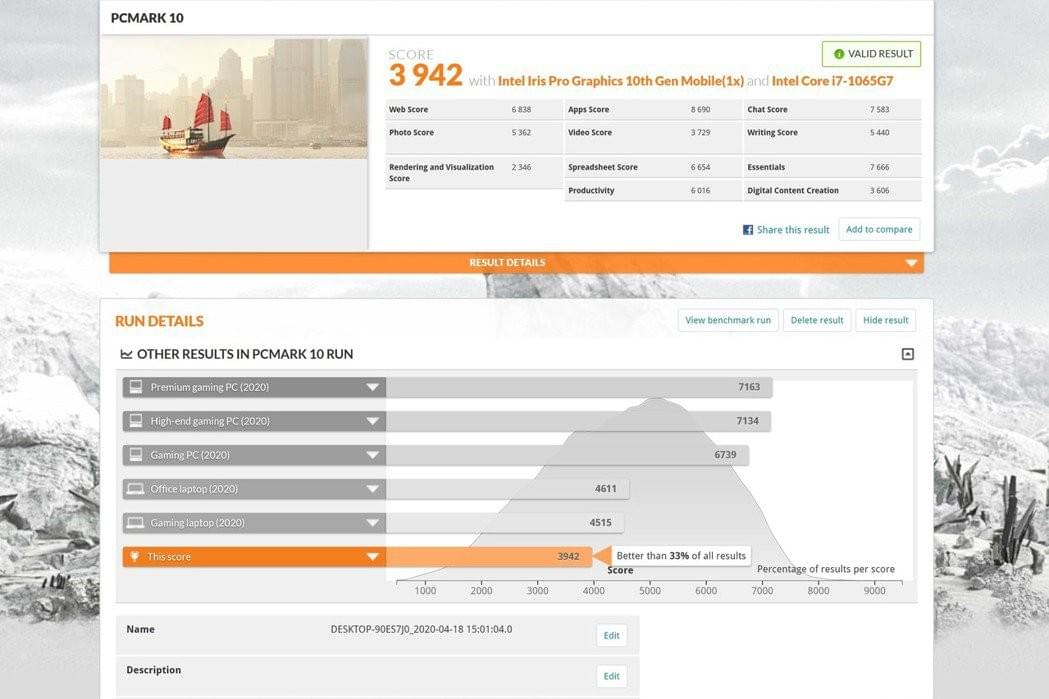1049x699 pixels.
Task: Click the Writing Score value 5 440
Action: click(880, 132)
